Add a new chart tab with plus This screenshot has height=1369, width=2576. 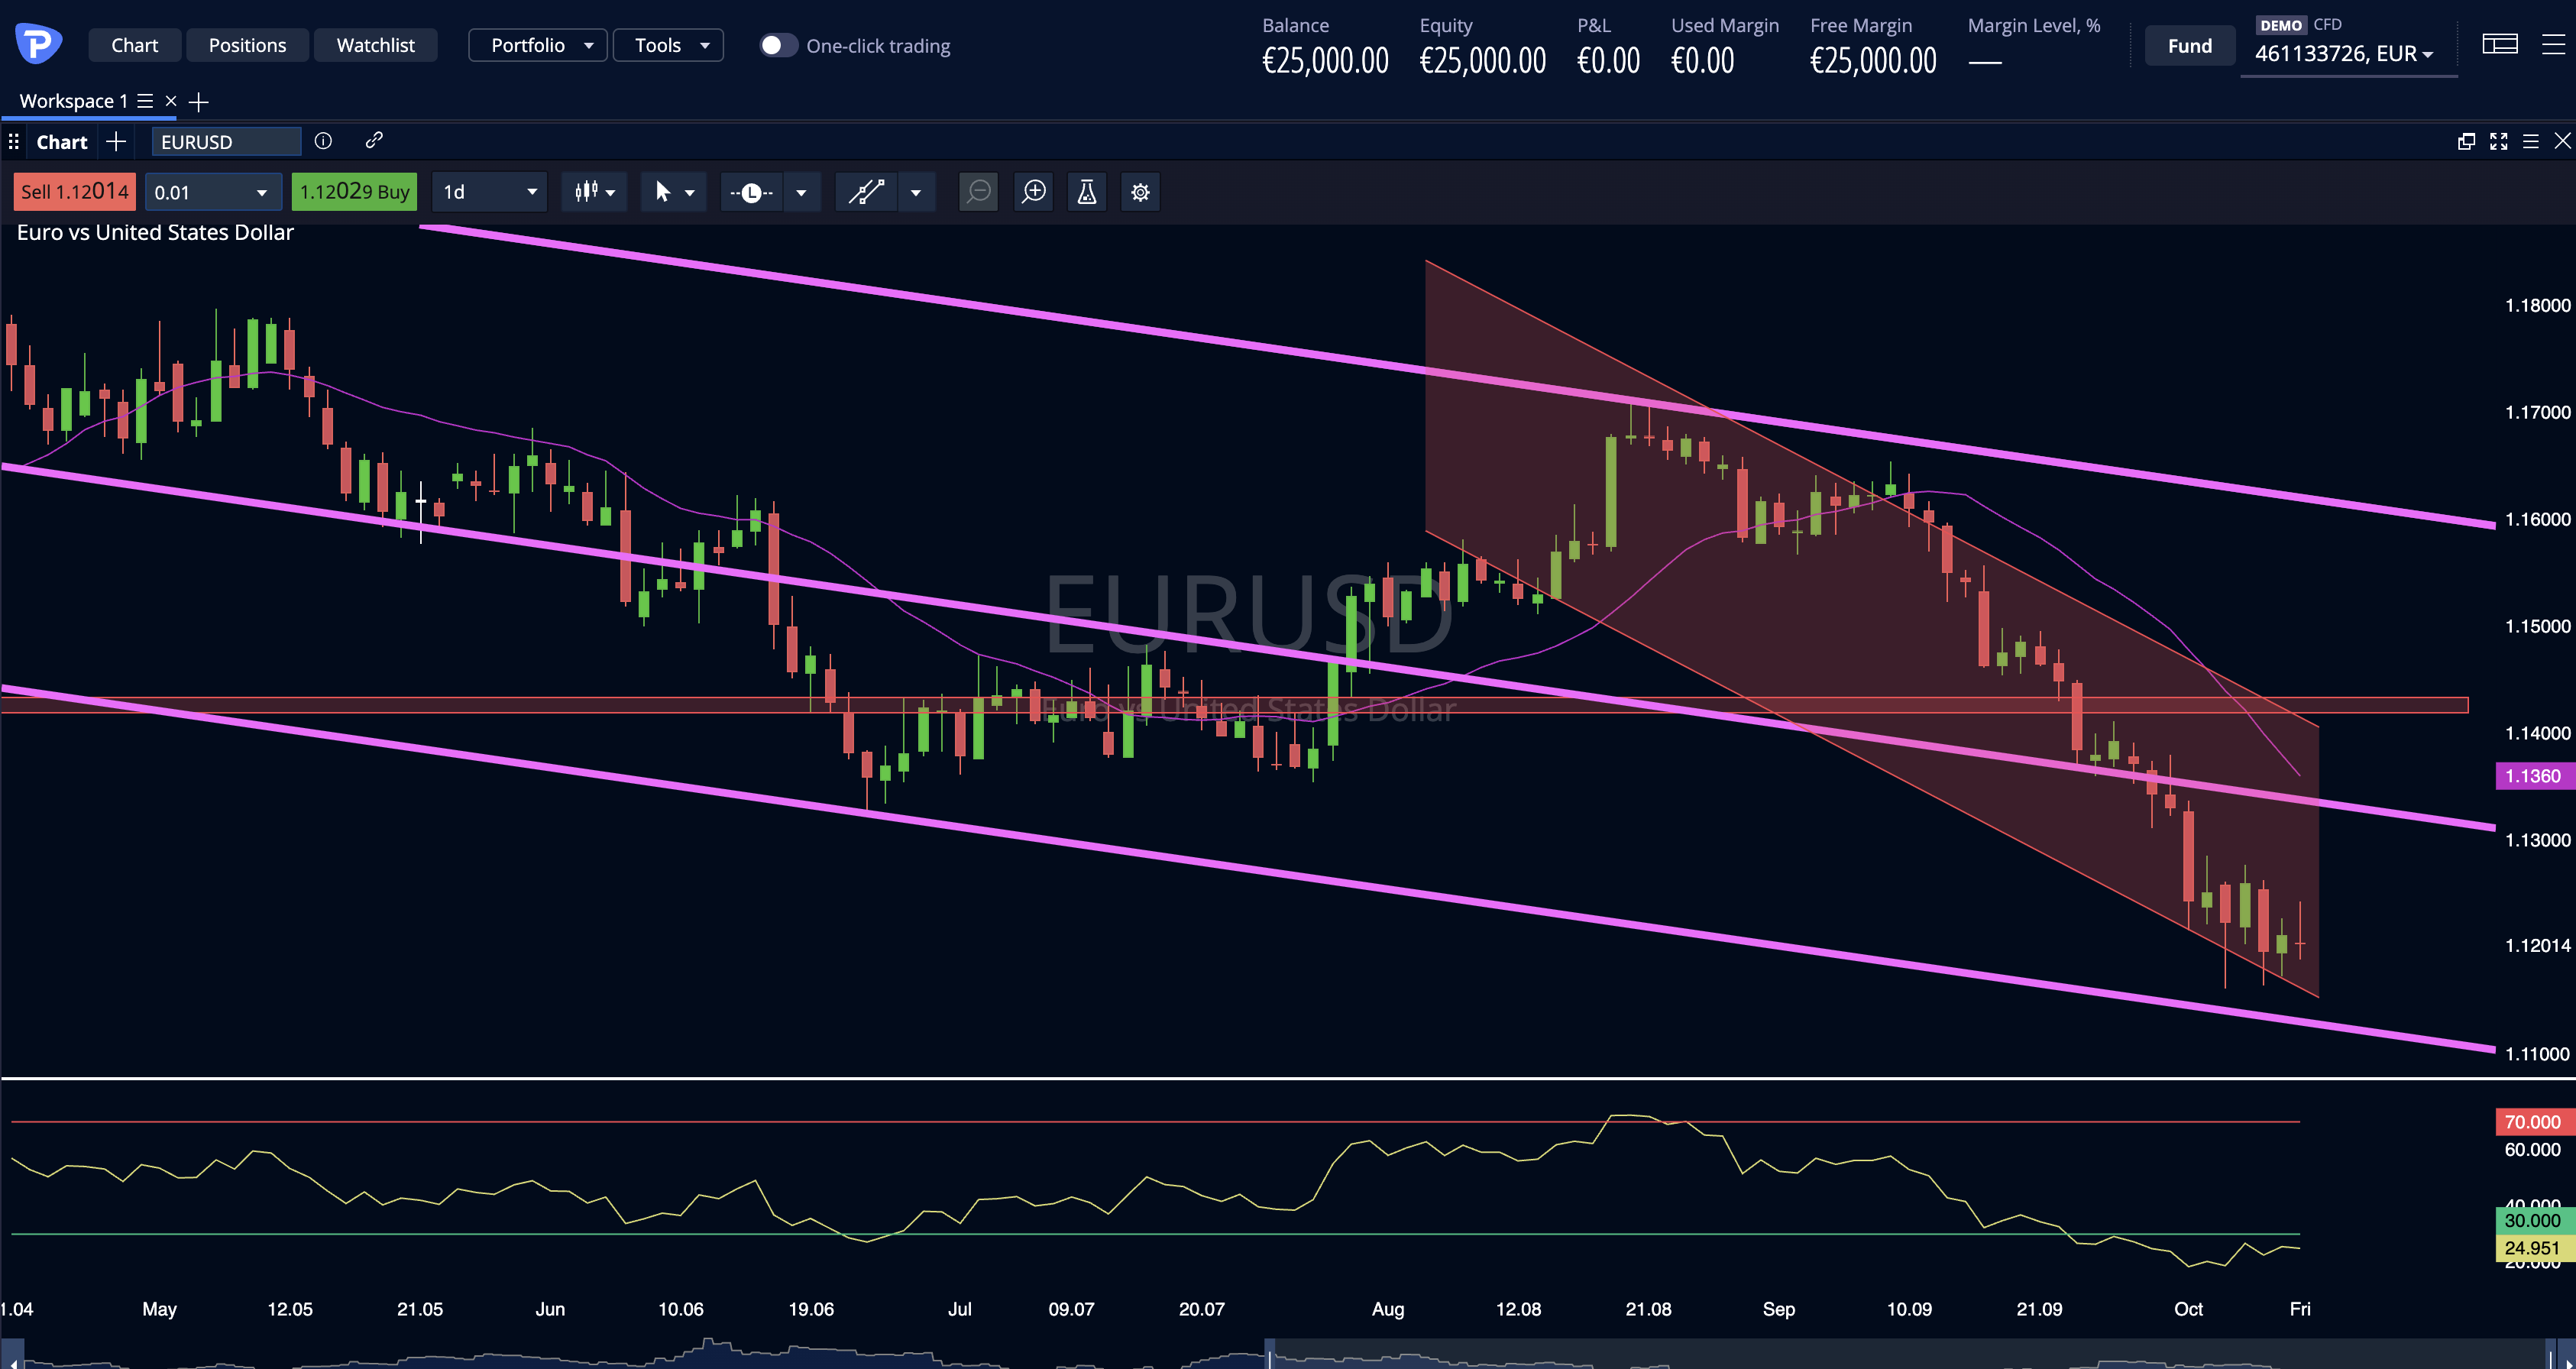pos(116,142)
